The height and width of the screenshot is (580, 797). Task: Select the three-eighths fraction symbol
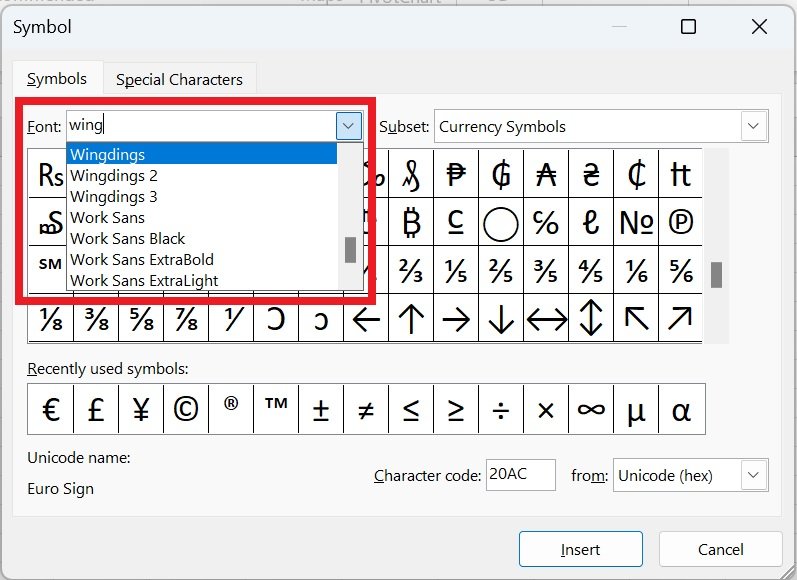(96, 320)
